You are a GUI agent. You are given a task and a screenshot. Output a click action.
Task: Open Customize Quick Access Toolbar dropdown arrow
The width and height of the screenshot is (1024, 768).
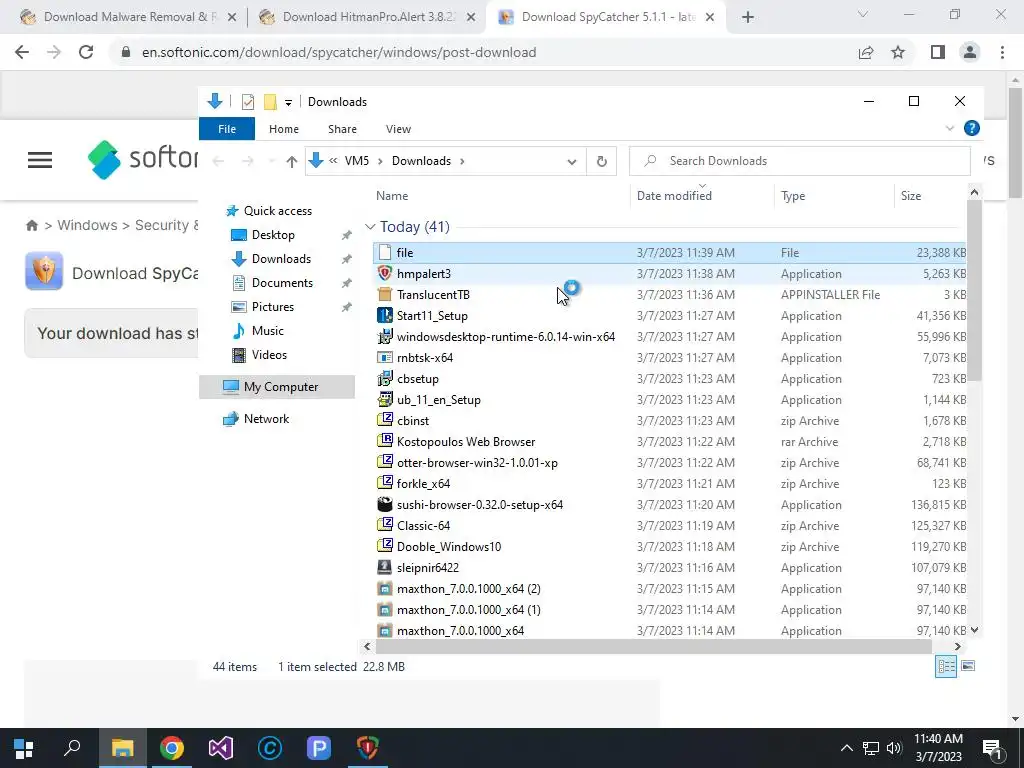288,103
